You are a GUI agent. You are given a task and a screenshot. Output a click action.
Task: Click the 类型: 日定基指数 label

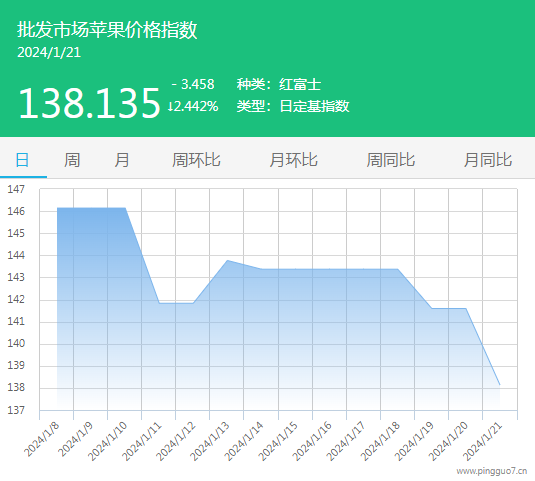point(293,106)
